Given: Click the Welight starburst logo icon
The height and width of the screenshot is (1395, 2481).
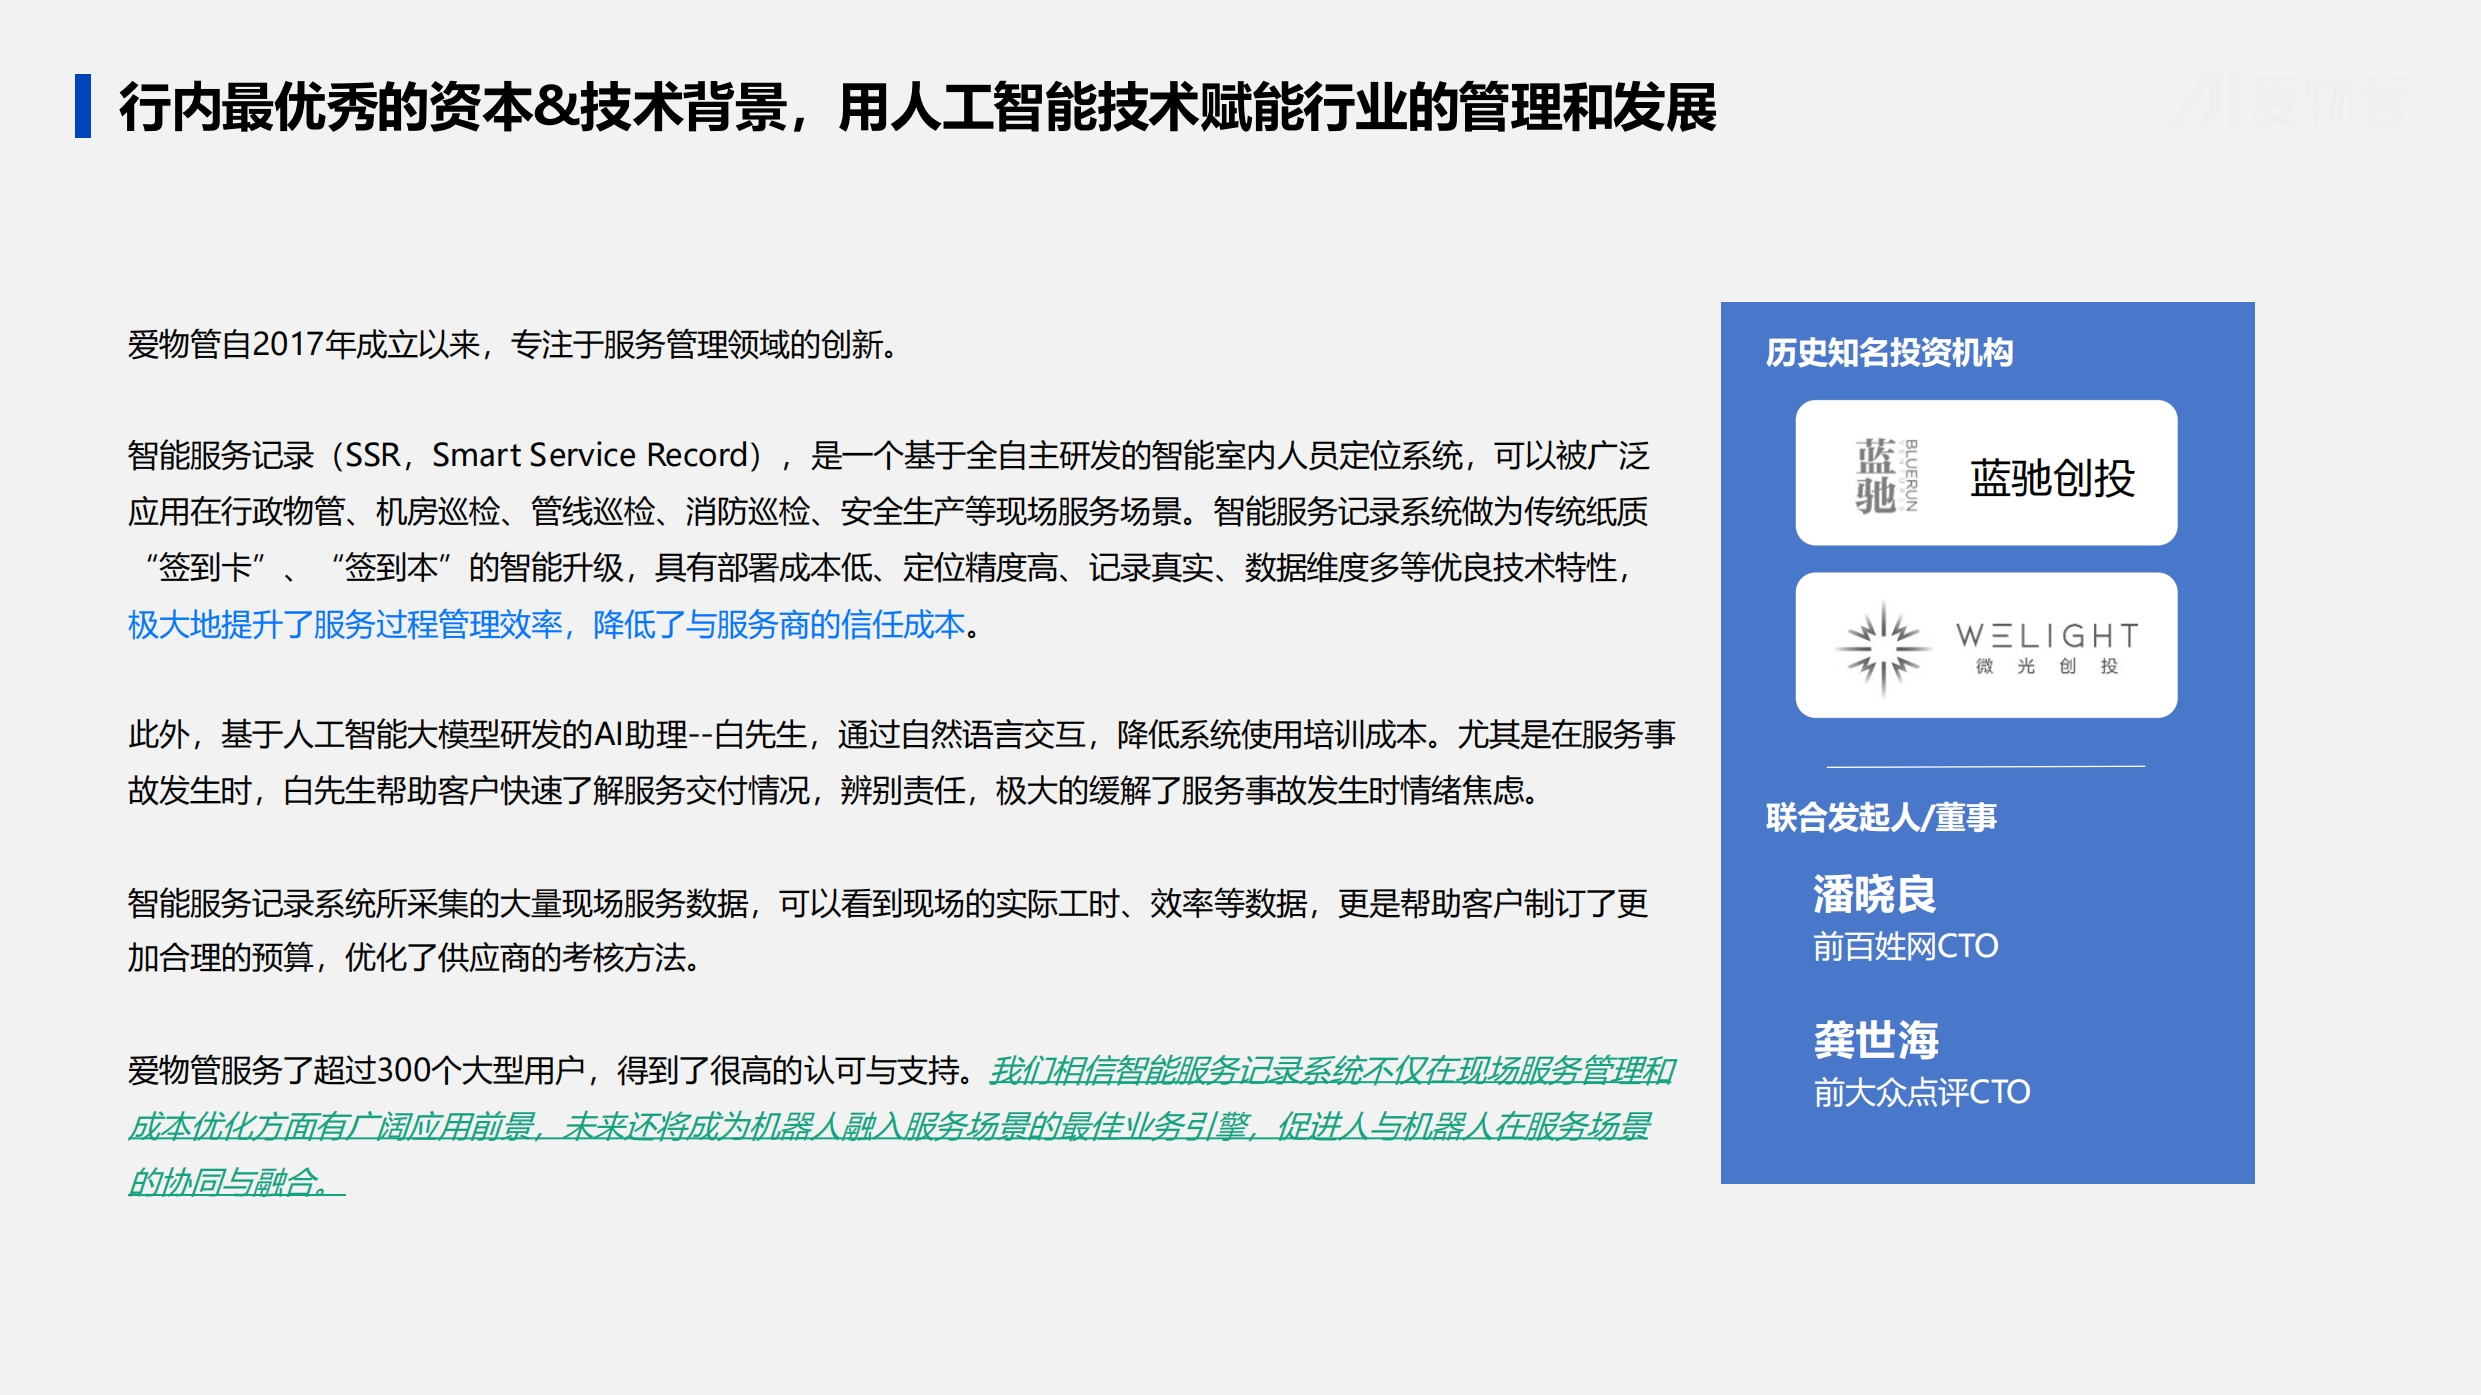Looking at the screenshot, I should point(1883,648).
